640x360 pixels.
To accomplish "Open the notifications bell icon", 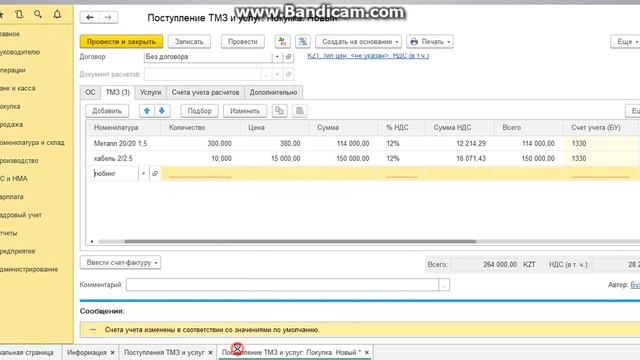I will coord(57,15).
